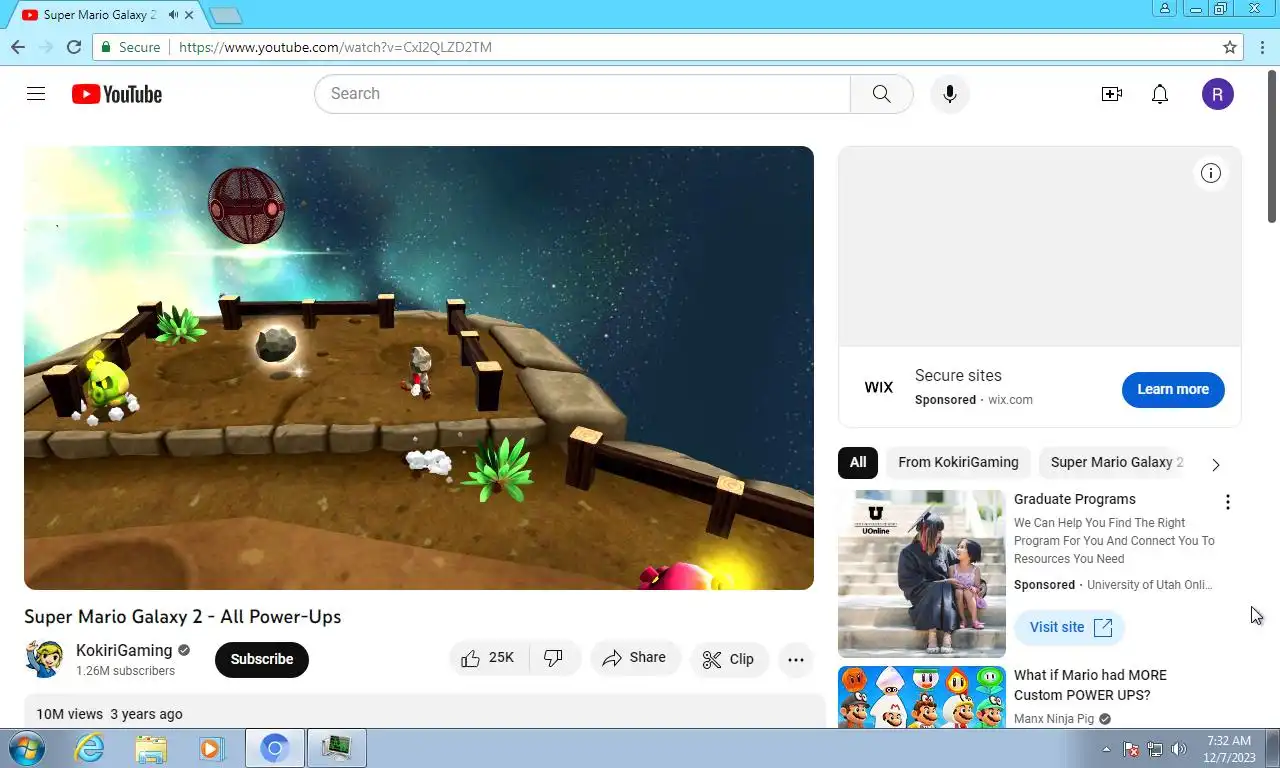Start voice search with the microphone

pos(950,94)
